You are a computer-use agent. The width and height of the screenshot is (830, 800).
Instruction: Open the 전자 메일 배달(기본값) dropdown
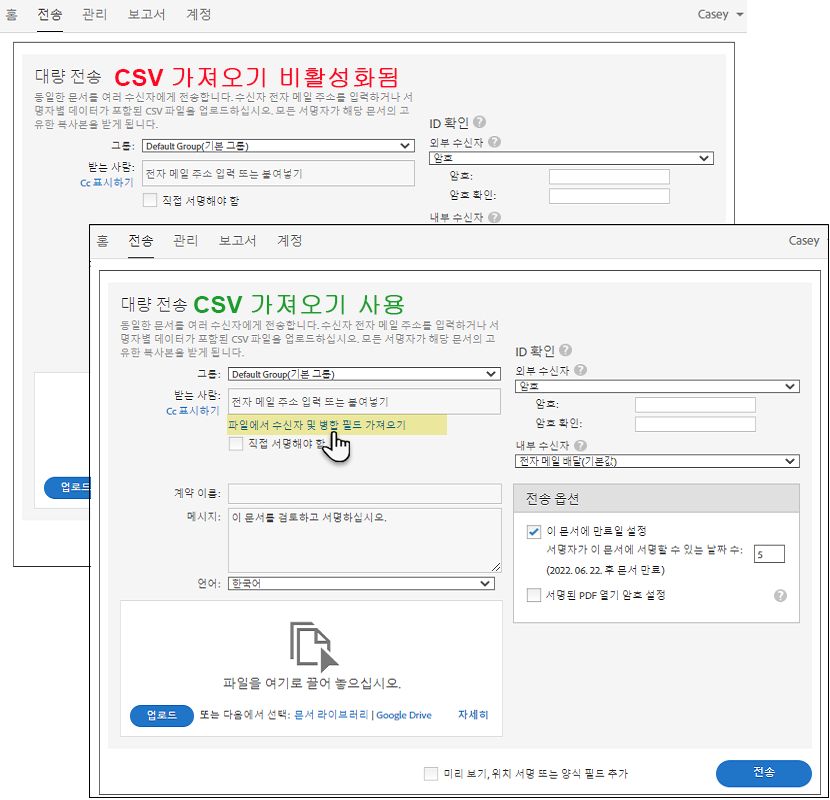(657, 461)
